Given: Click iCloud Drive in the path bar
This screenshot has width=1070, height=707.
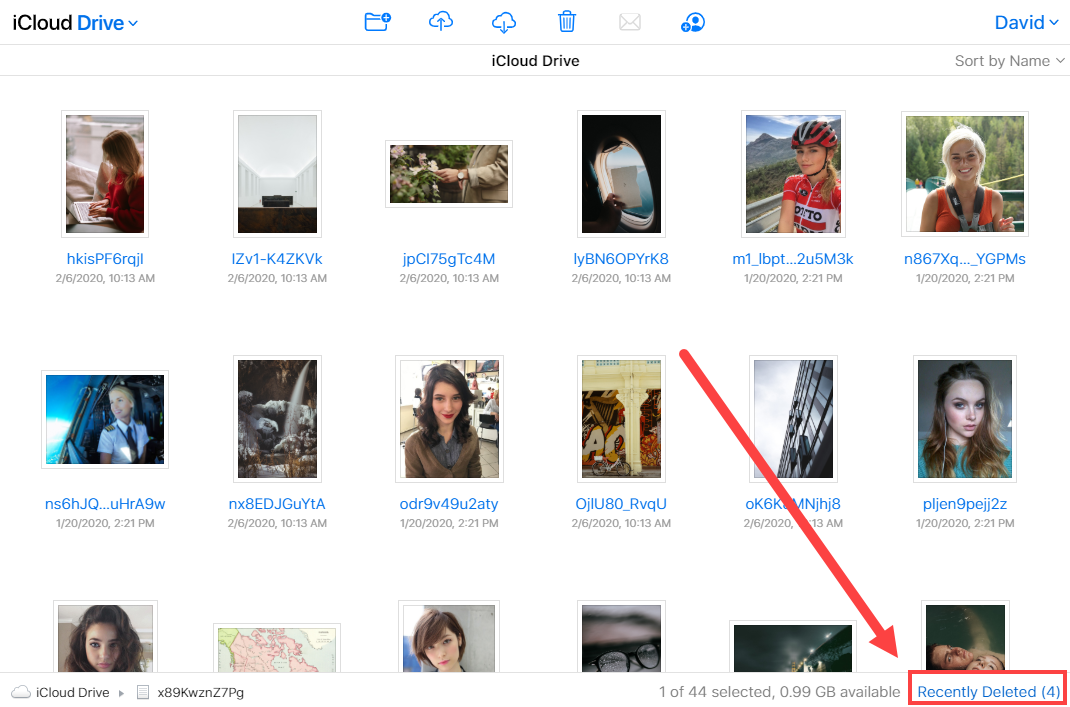Looking at the screenshot, I should coord(72,692).
